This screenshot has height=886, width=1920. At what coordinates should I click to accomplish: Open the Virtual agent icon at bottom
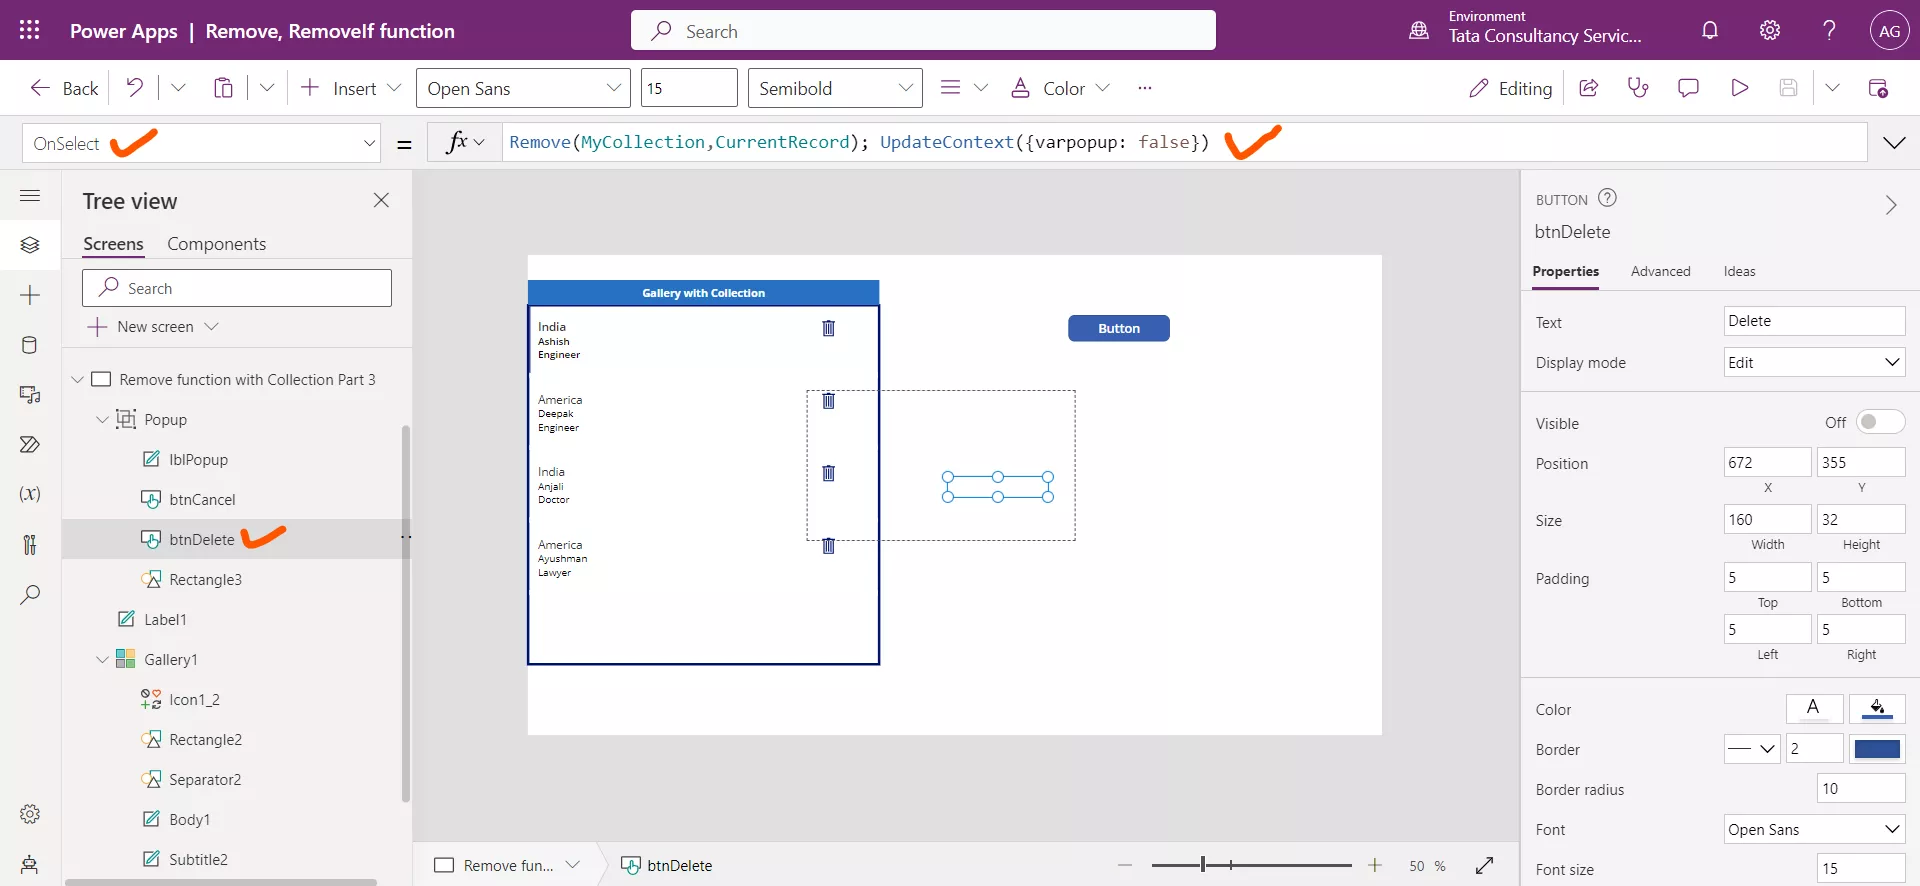[30, 864]
